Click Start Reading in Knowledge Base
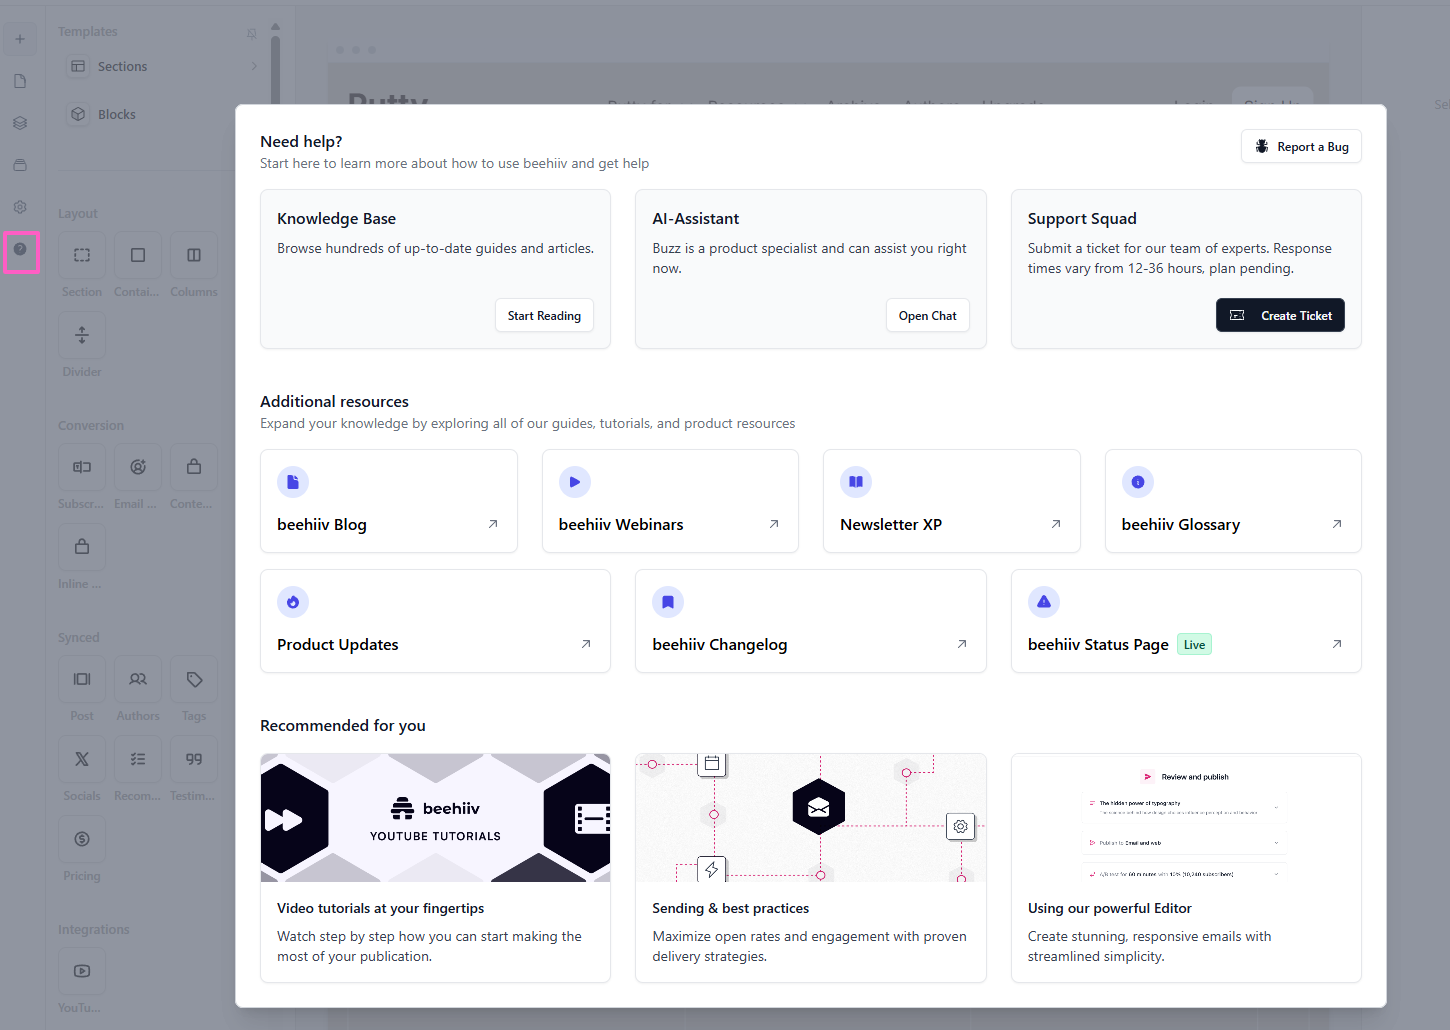The image size is (1450, 1030). (x=544, y=316)
